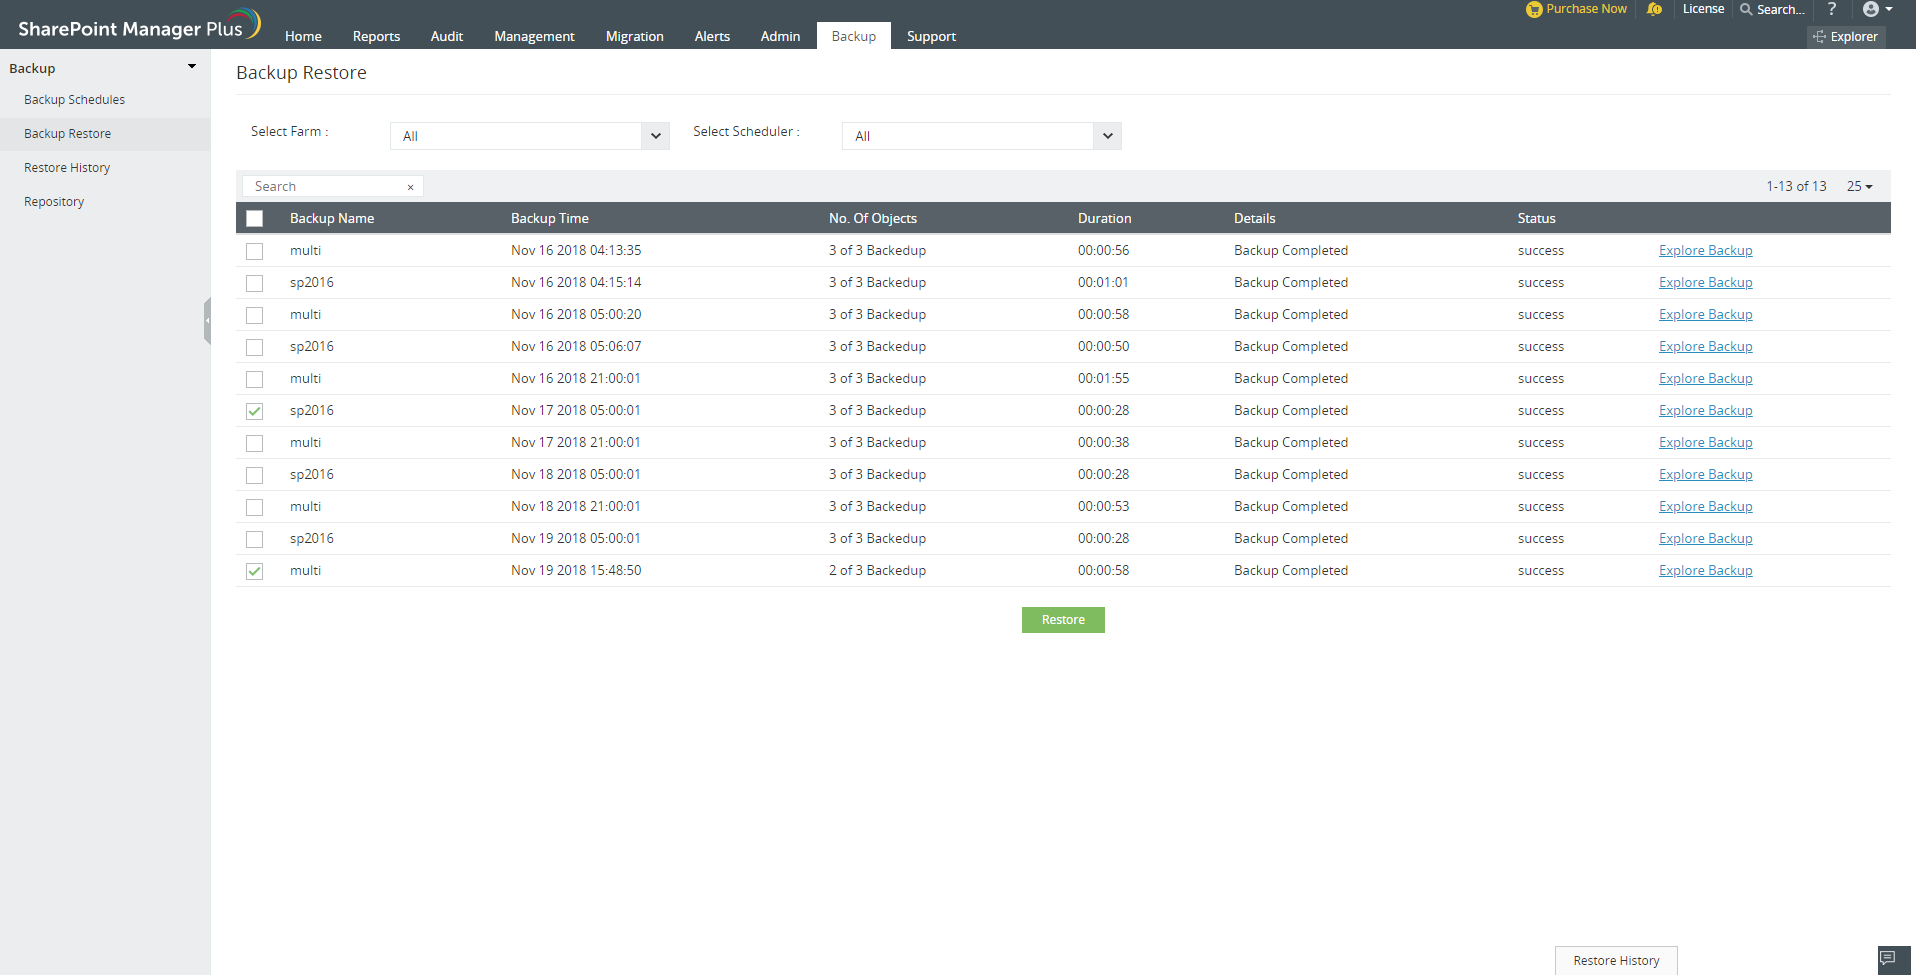Open the Select Scheduler dropdown
The width and height of the screenshot is (1916, 975).
[1107, 136]
